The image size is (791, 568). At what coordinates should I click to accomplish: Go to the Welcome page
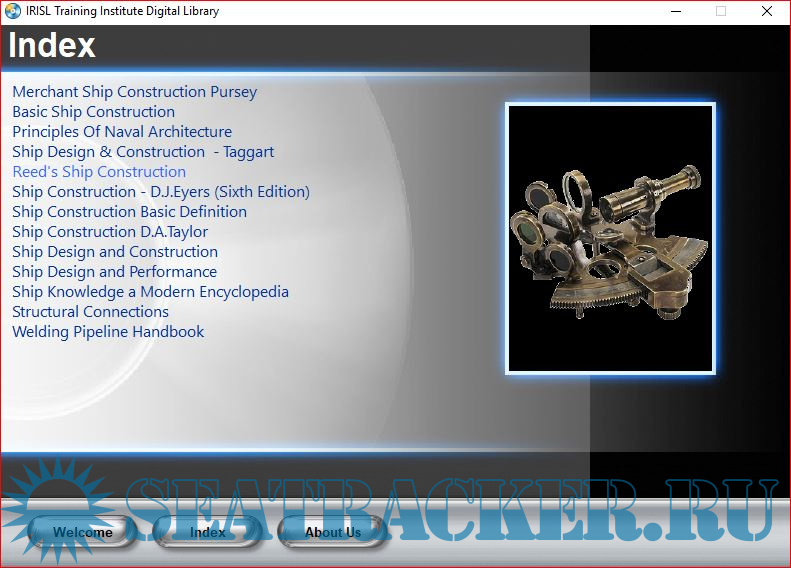pyautogui.click(x=82, y=532)
